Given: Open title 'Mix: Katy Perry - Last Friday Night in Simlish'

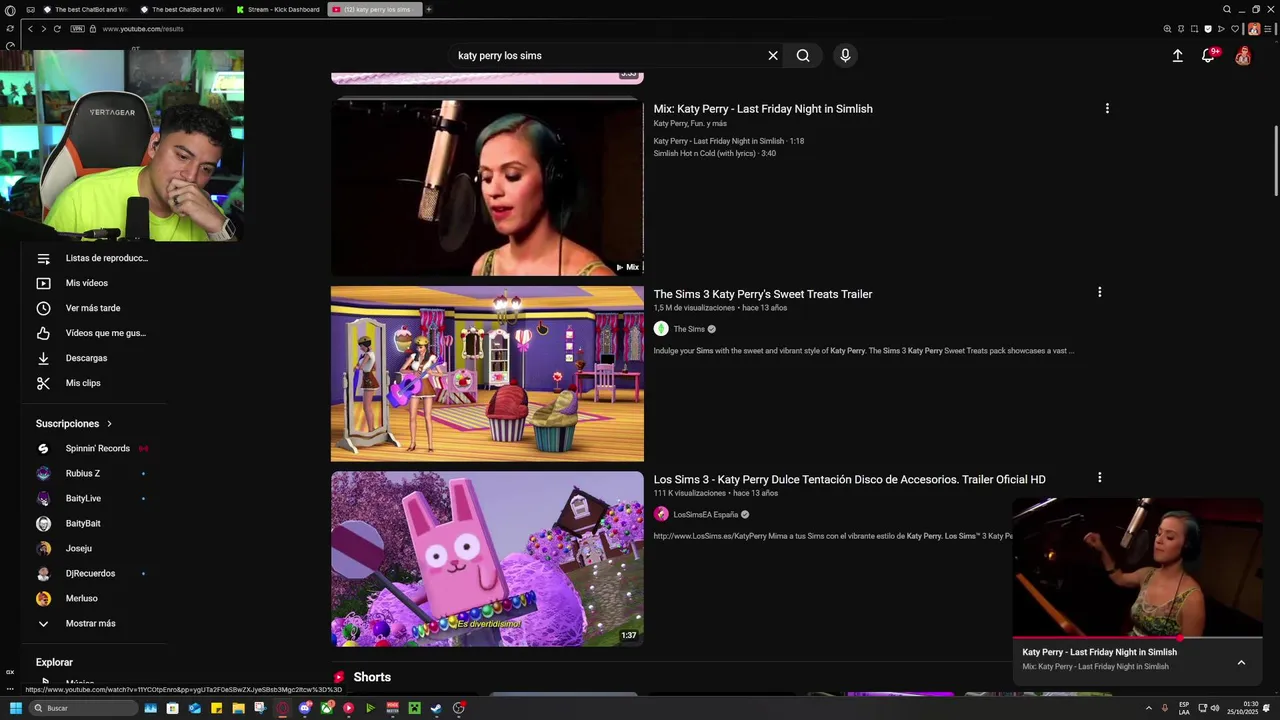Looking at the screenshot, I should coord(763,109).
